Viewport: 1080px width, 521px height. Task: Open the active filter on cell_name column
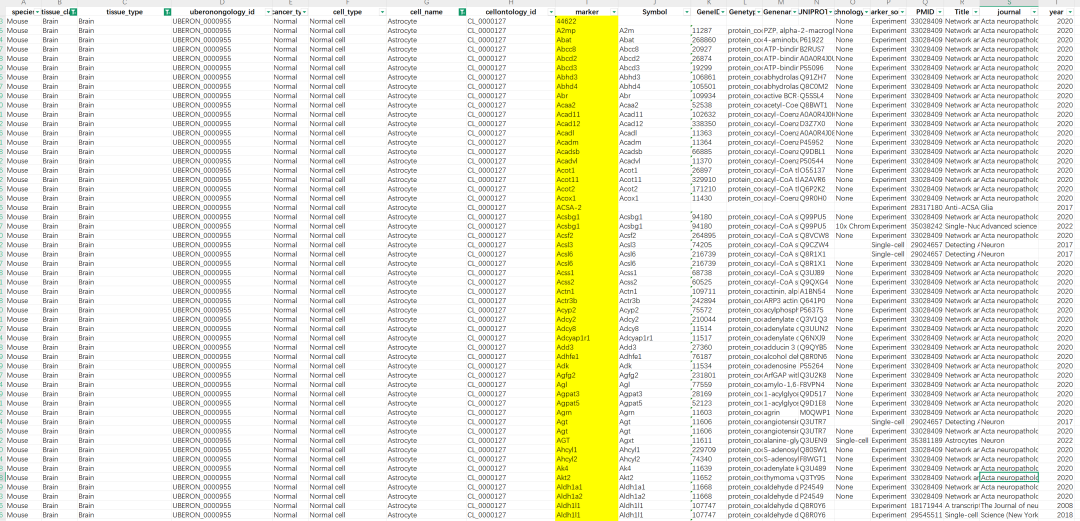[461, 13]
